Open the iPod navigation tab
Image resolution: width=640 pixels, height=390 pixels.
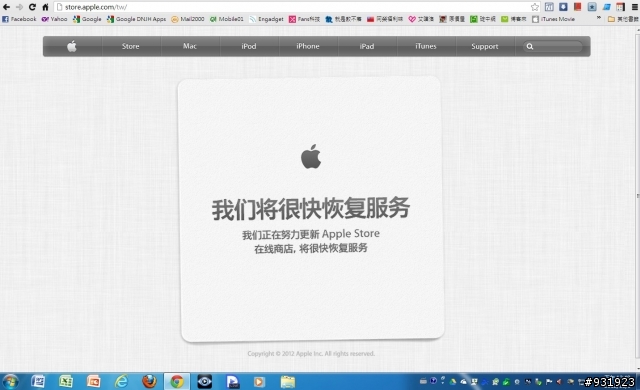click(249, 46)
